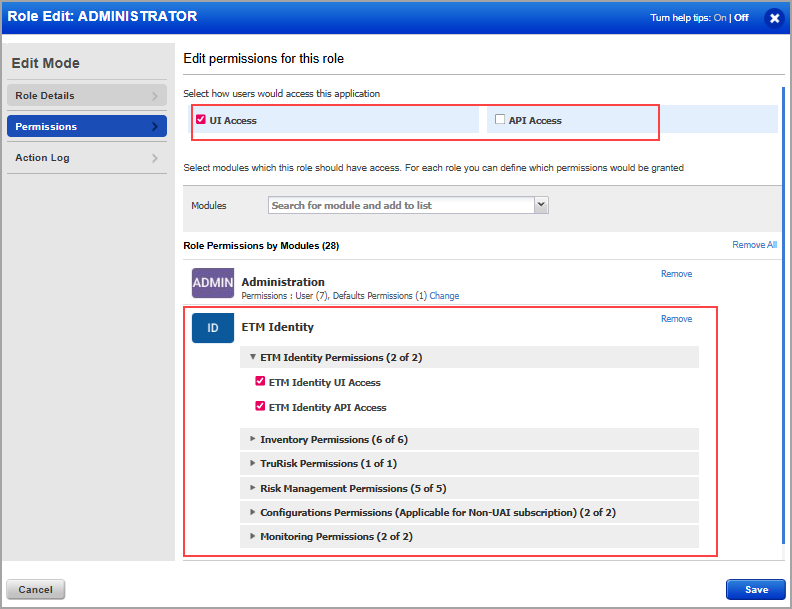Viewport: 792px width, 609px height.
Task: Open the Role Details tab
Action: (87, 95)
